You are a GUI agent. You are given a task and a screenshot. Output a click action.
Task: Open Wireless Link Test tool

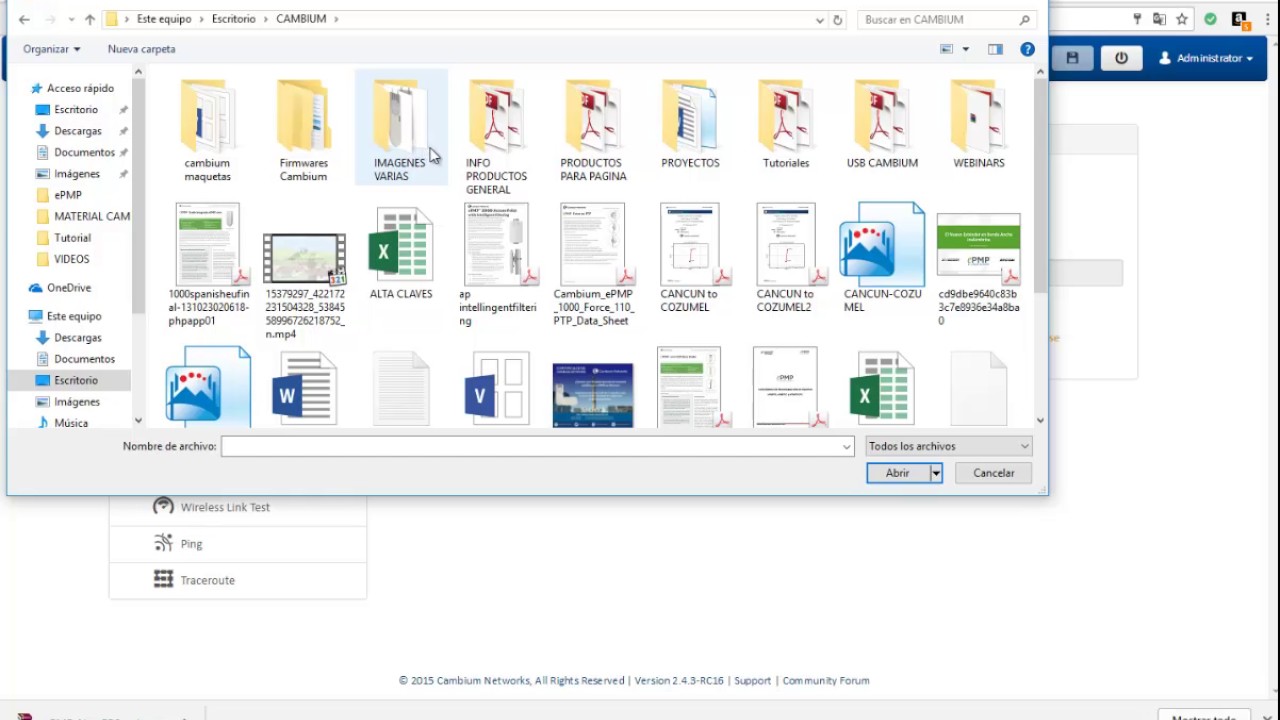coord(225,507)
